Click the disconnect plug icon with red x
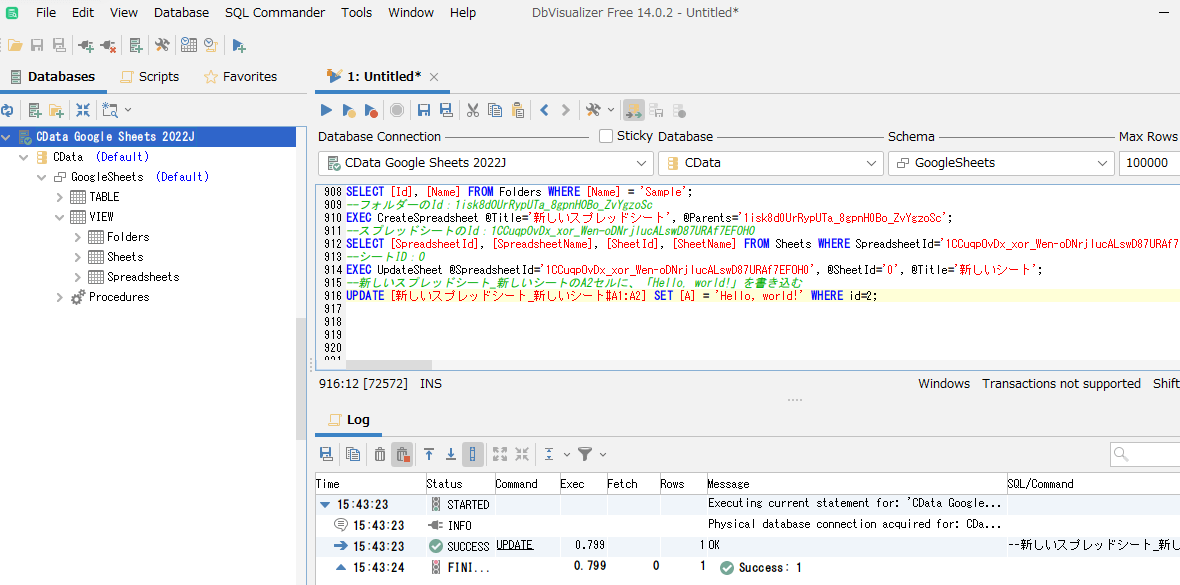Image resolution: width=1180 pixels, height=585 pixels. click(x=108, y=46)
